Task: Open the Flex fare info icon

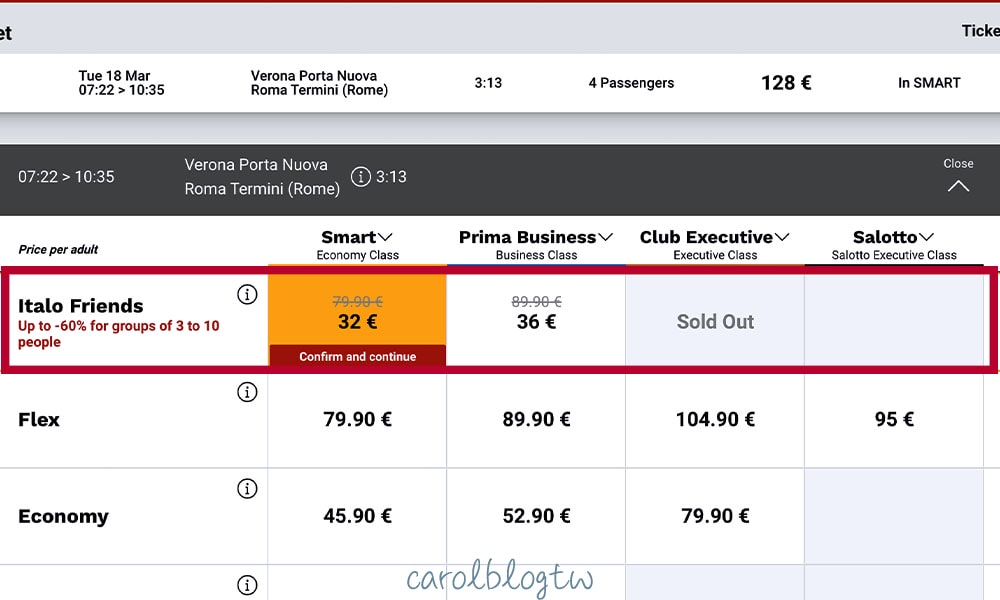Action: point(247,392)
